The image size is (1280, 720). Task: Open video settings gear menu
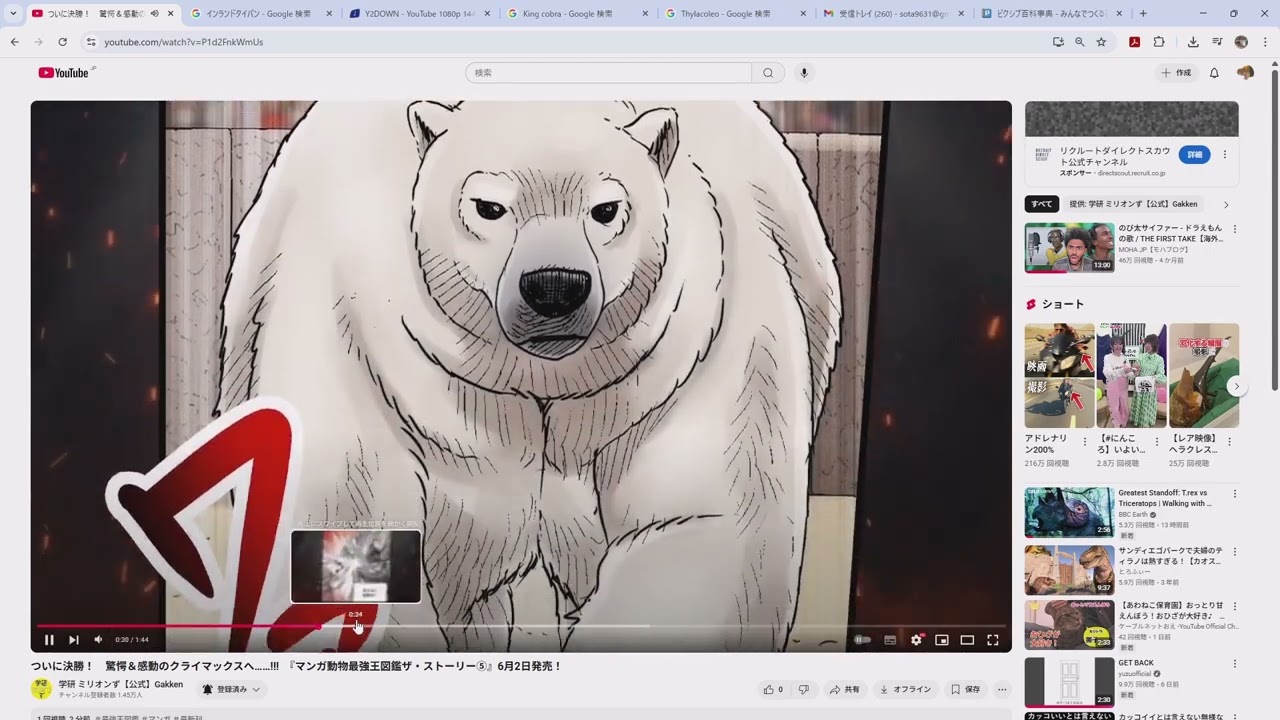(x=916, y=640)
